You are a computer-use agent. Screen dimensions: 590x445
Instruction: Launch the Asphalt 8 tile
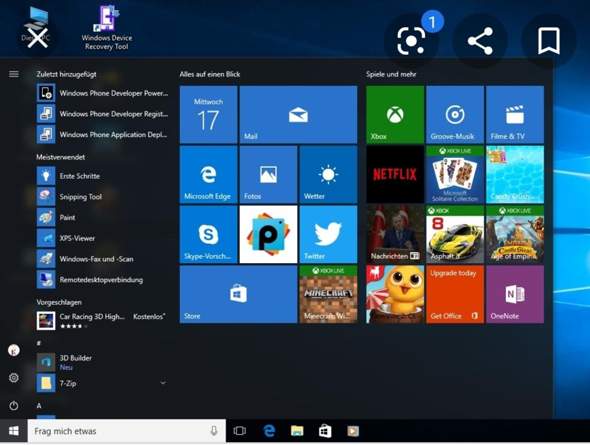pyautogui.click(x=455, y=234)
